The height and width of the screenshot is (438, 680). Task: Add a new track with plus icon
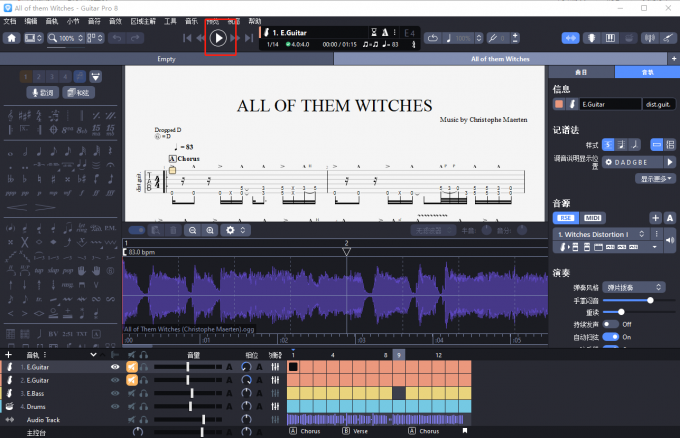[x=8, y=355]
